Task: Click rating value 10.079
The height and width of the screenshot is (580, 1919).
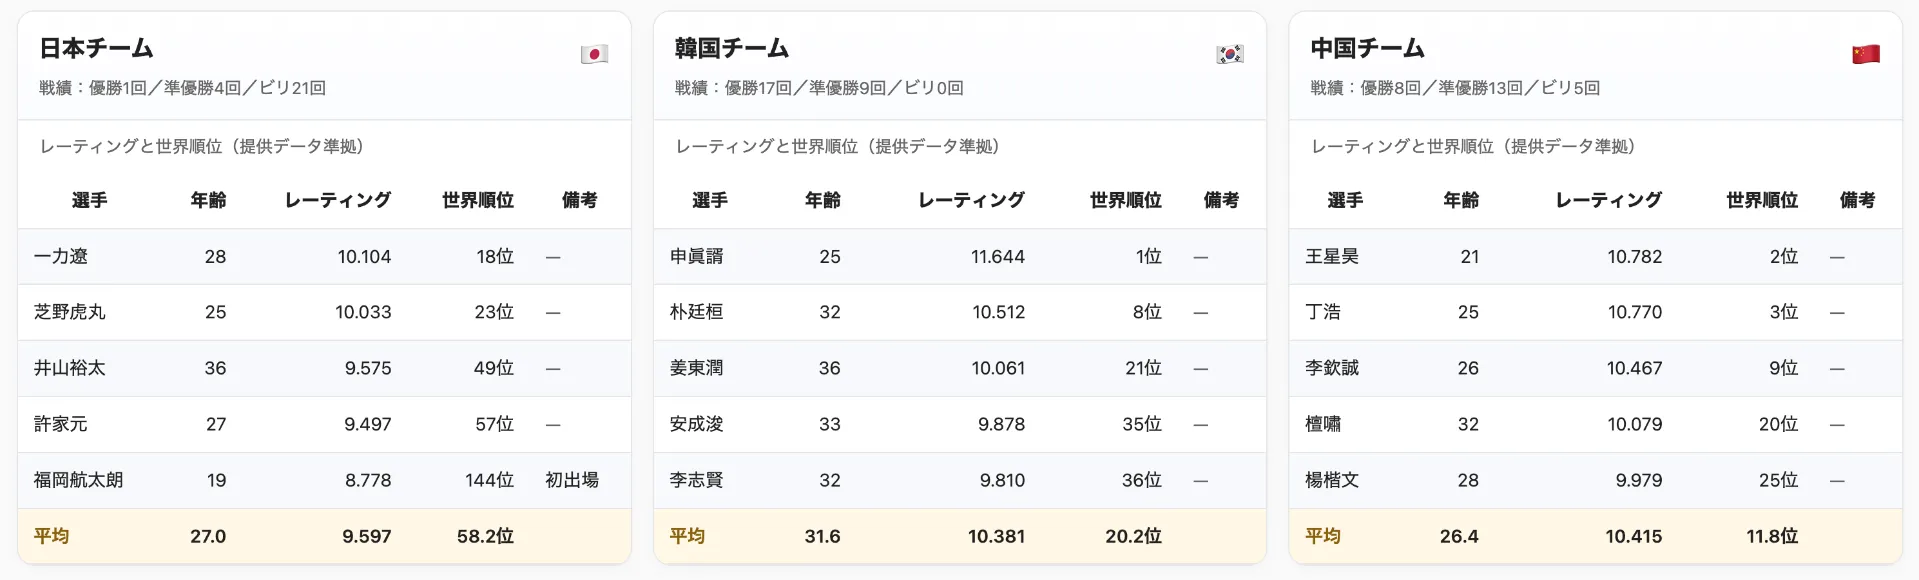Action: pyautogui.click(x=1635, y=425)
